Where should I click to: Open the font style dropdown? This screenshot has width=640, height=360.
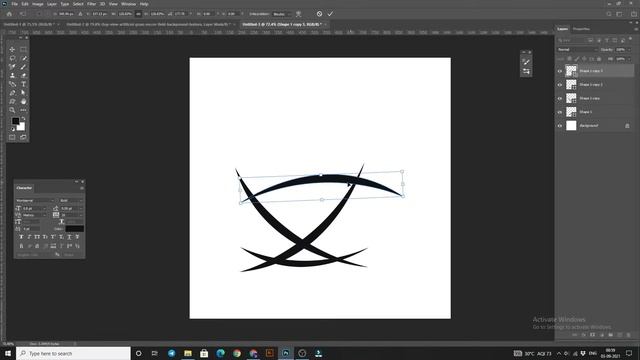[x=71, y=200]
